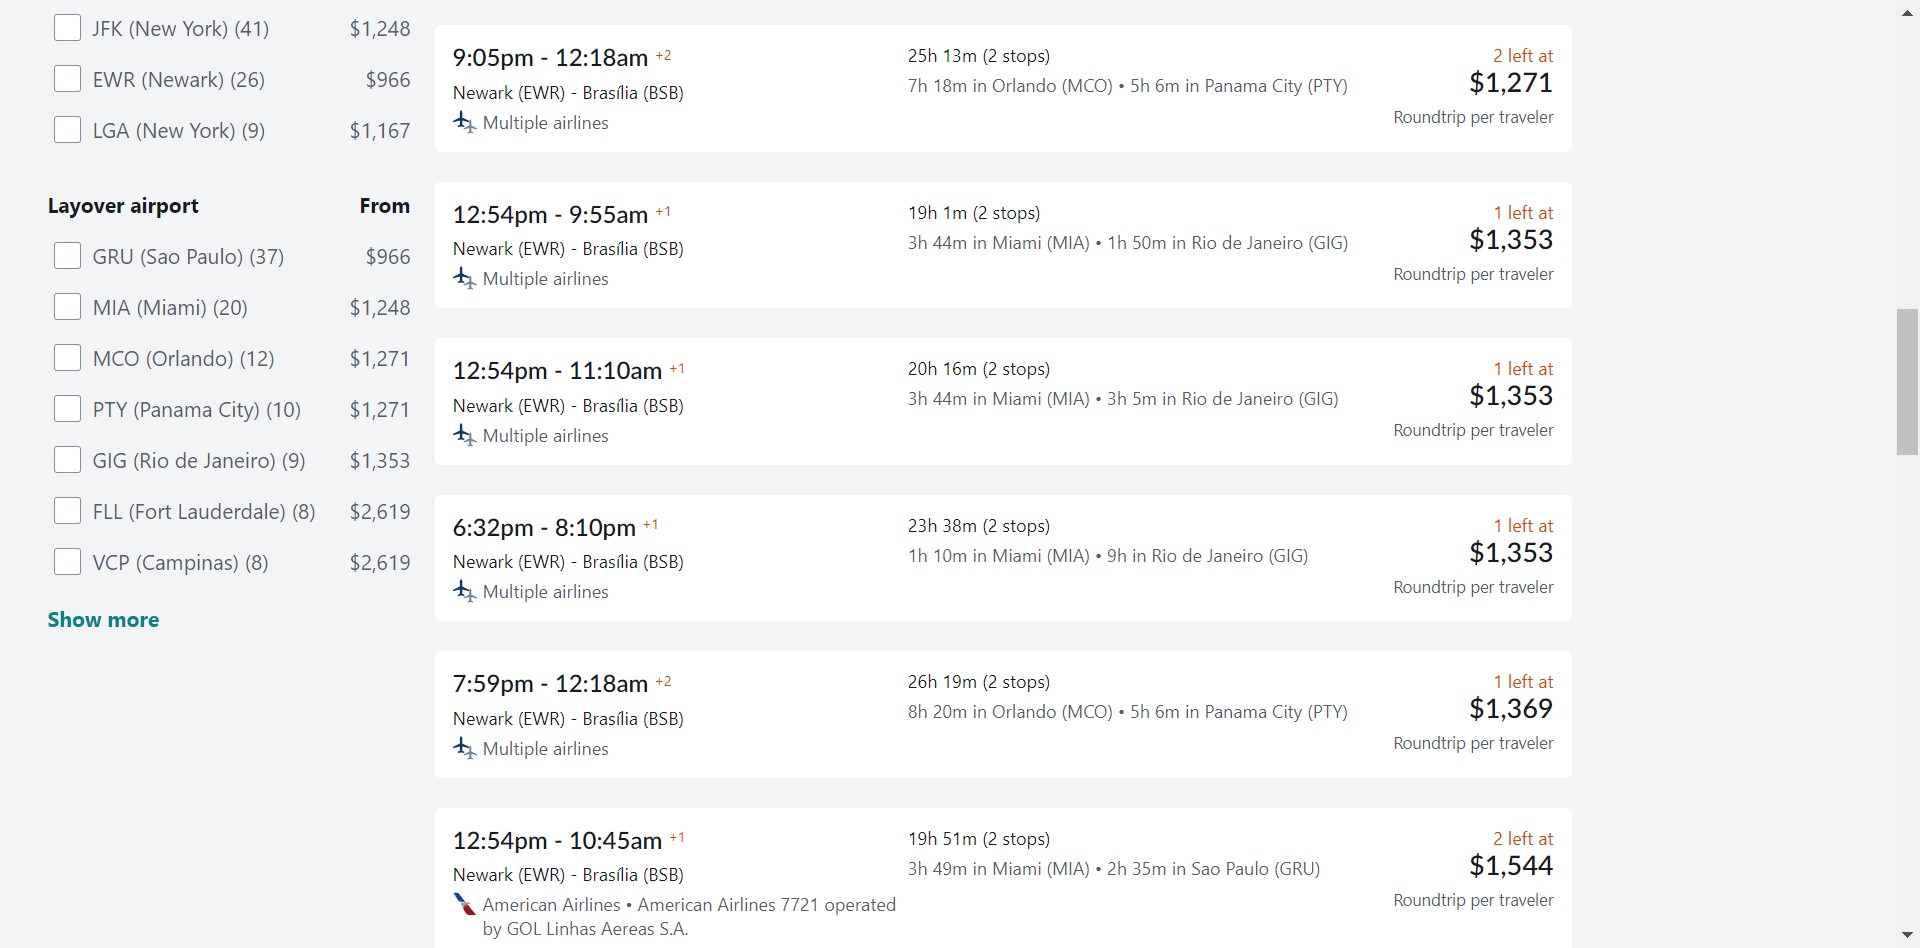Click the American Airlines logo icon
1920x948 pixels.
(x=465, y=905)
